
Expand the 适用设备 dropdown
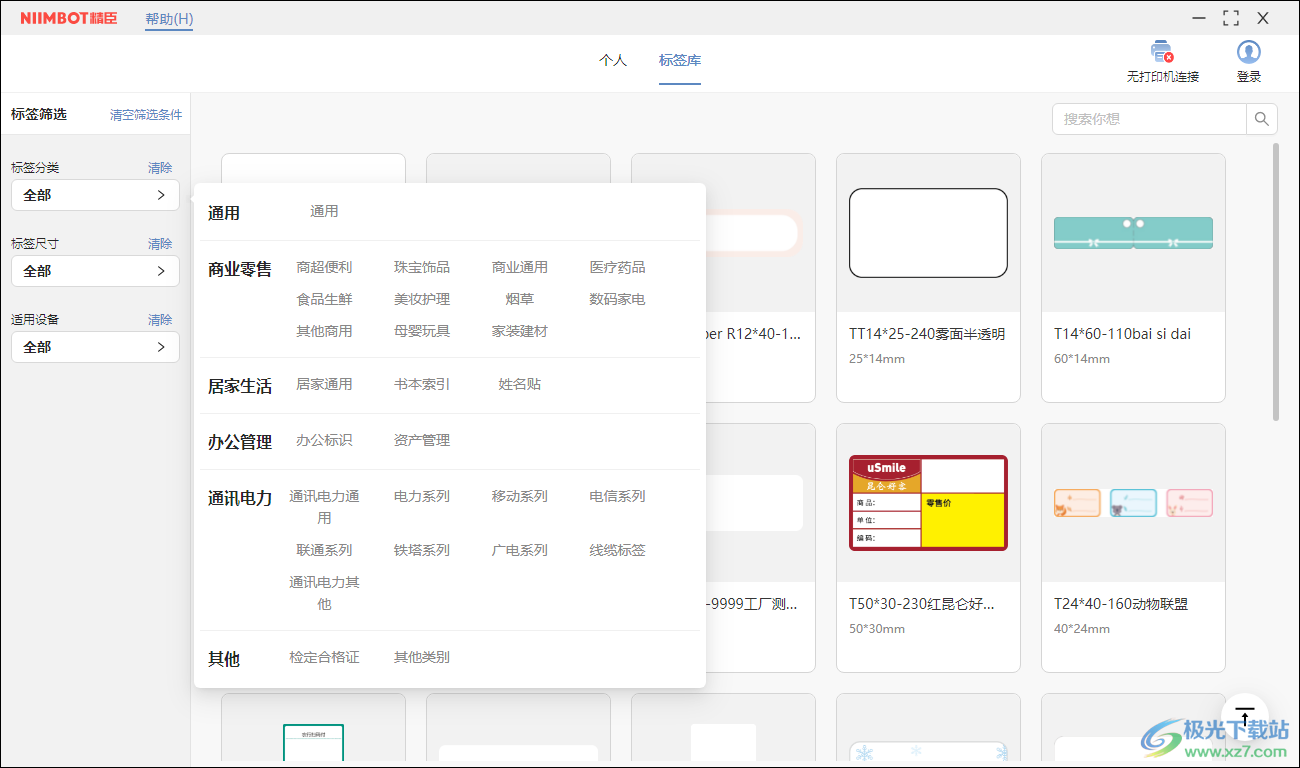[95, 347]
